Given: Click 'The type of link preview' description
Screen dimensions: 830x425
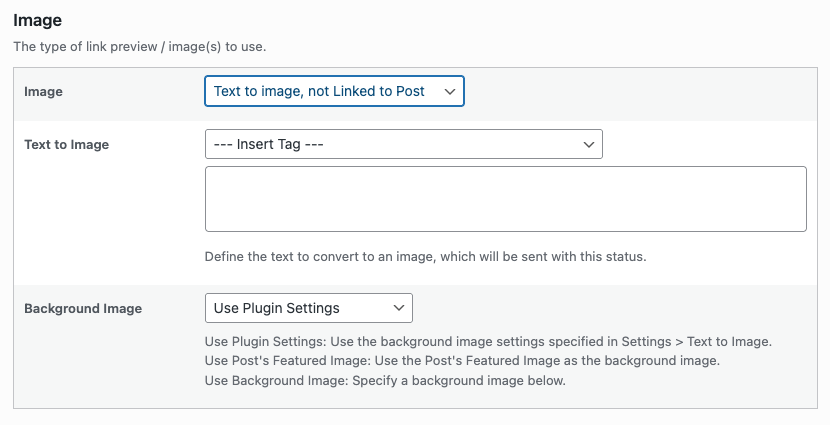Looking at the screenshot, I should (x=140, y=47).
